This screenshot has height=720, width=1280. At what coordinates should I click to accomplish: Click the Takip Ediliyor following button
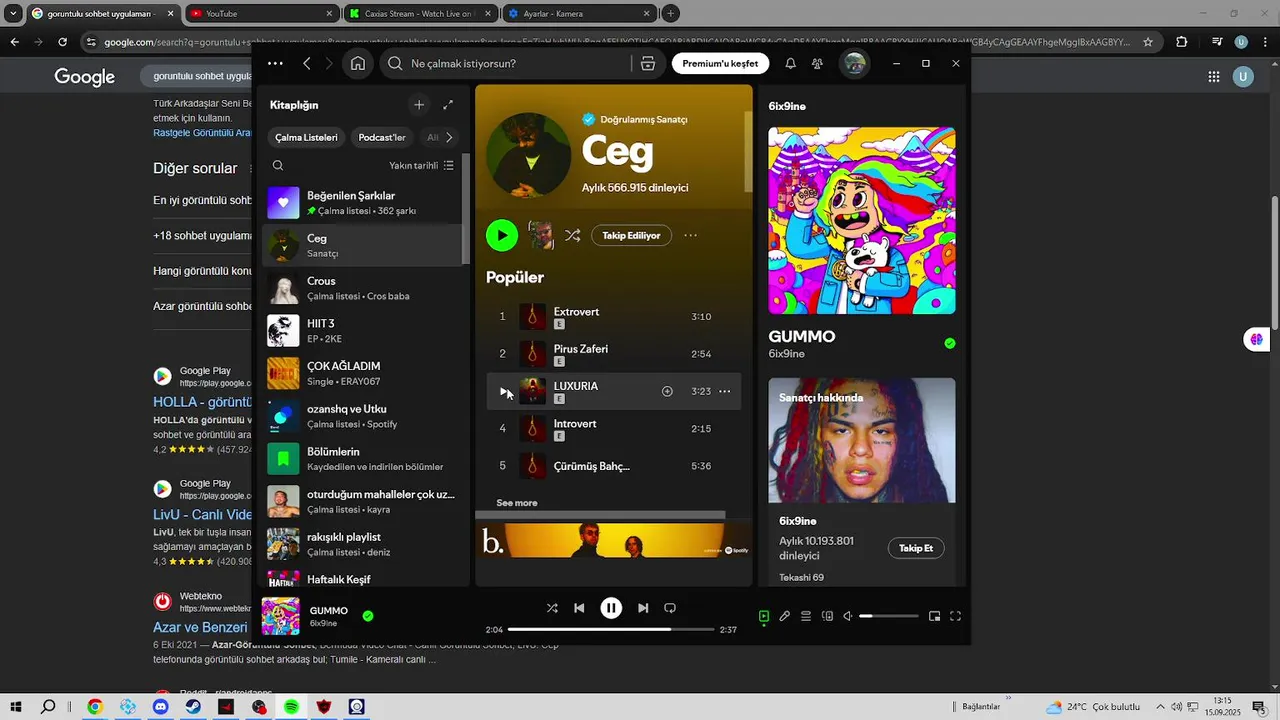631,236
